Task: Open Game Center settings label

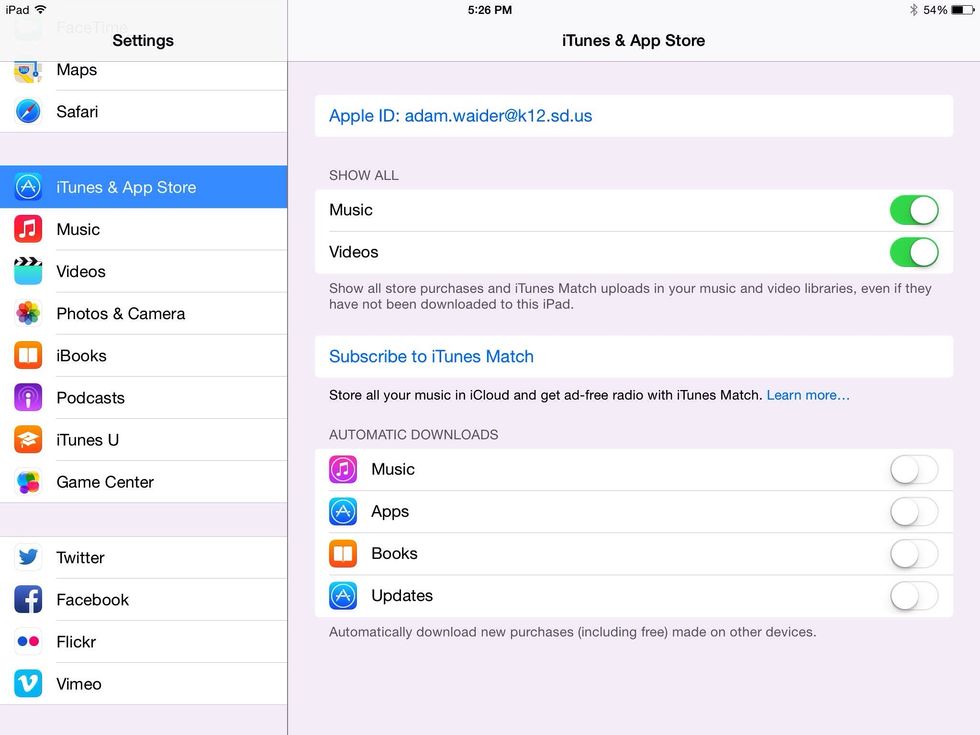Action: (x=105, y=482)
